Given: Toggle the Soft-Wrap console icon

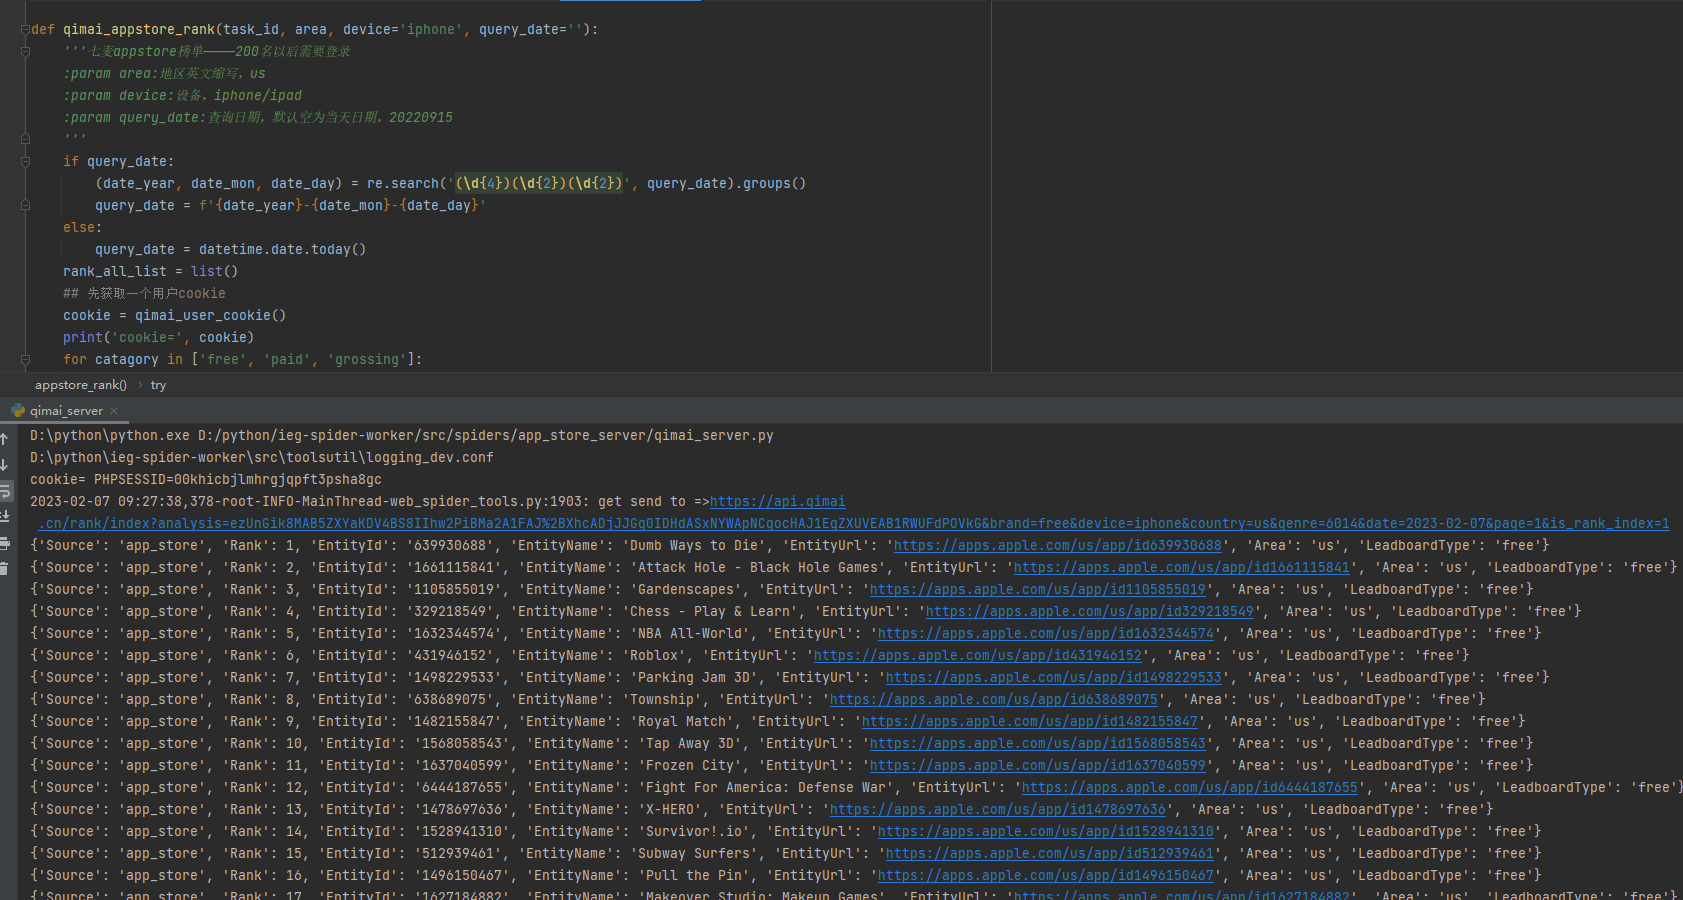Looking at the screenshot, I should [5, 491].
